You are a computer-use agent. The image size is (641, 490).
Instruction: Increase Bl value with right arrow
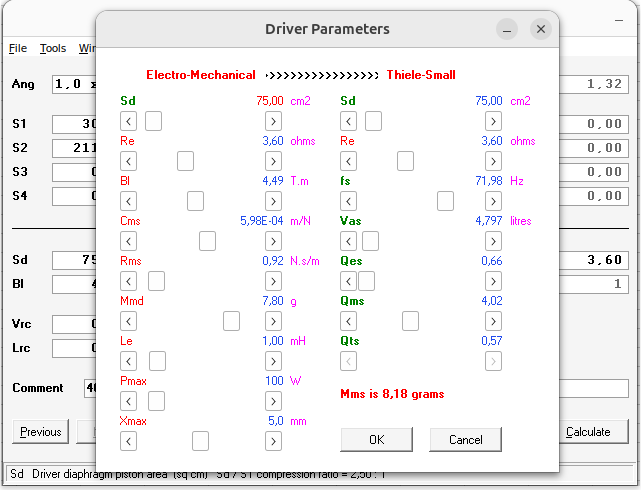click(x=273, y=201)
